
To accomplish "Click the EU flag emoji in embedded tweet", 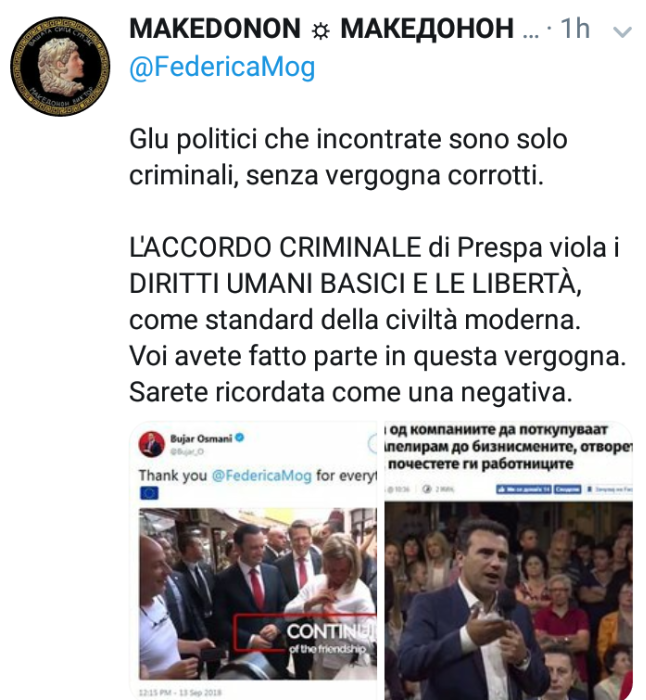I will 149,492.
